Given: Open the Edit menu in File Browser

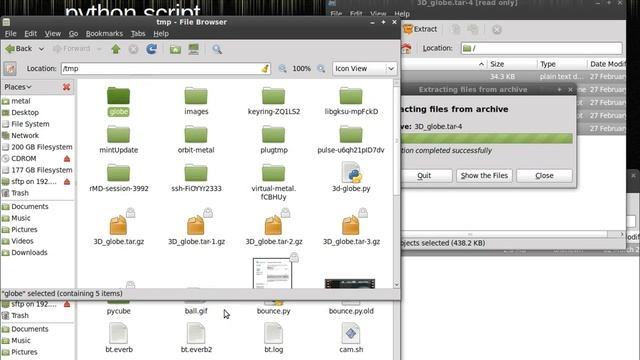Looking at the screenshot, I should pos(31,33).
